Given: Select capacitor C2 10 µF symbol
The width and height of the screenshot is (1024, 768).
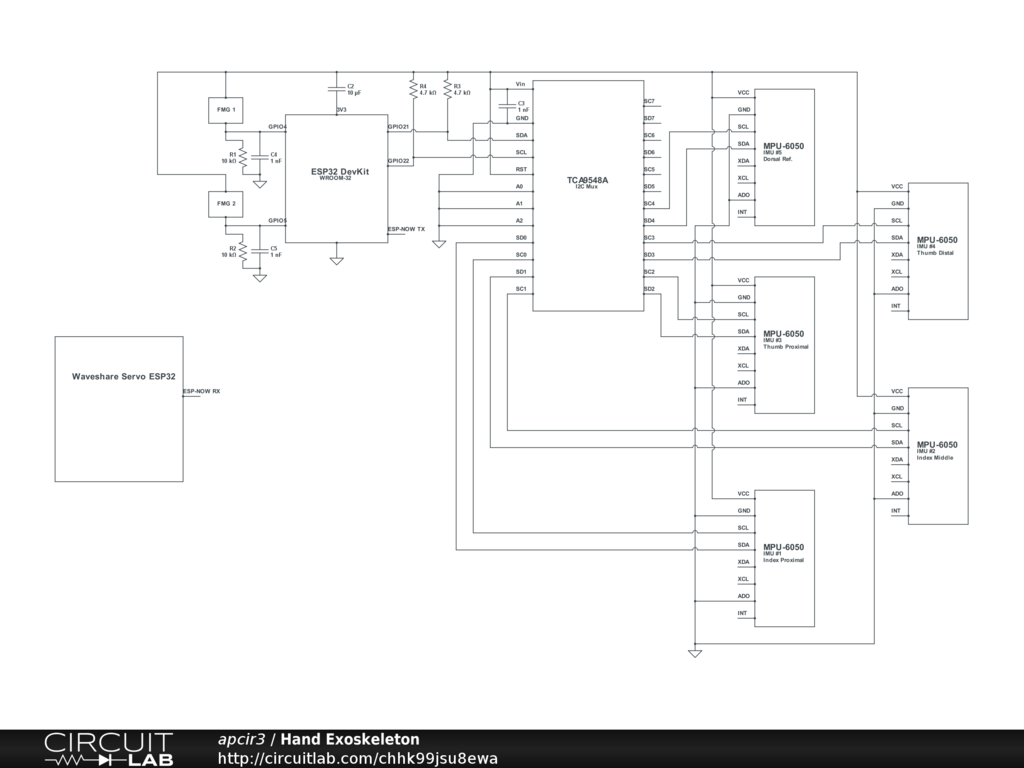Looking at the screenshot, I should click(x=336, y=89).
